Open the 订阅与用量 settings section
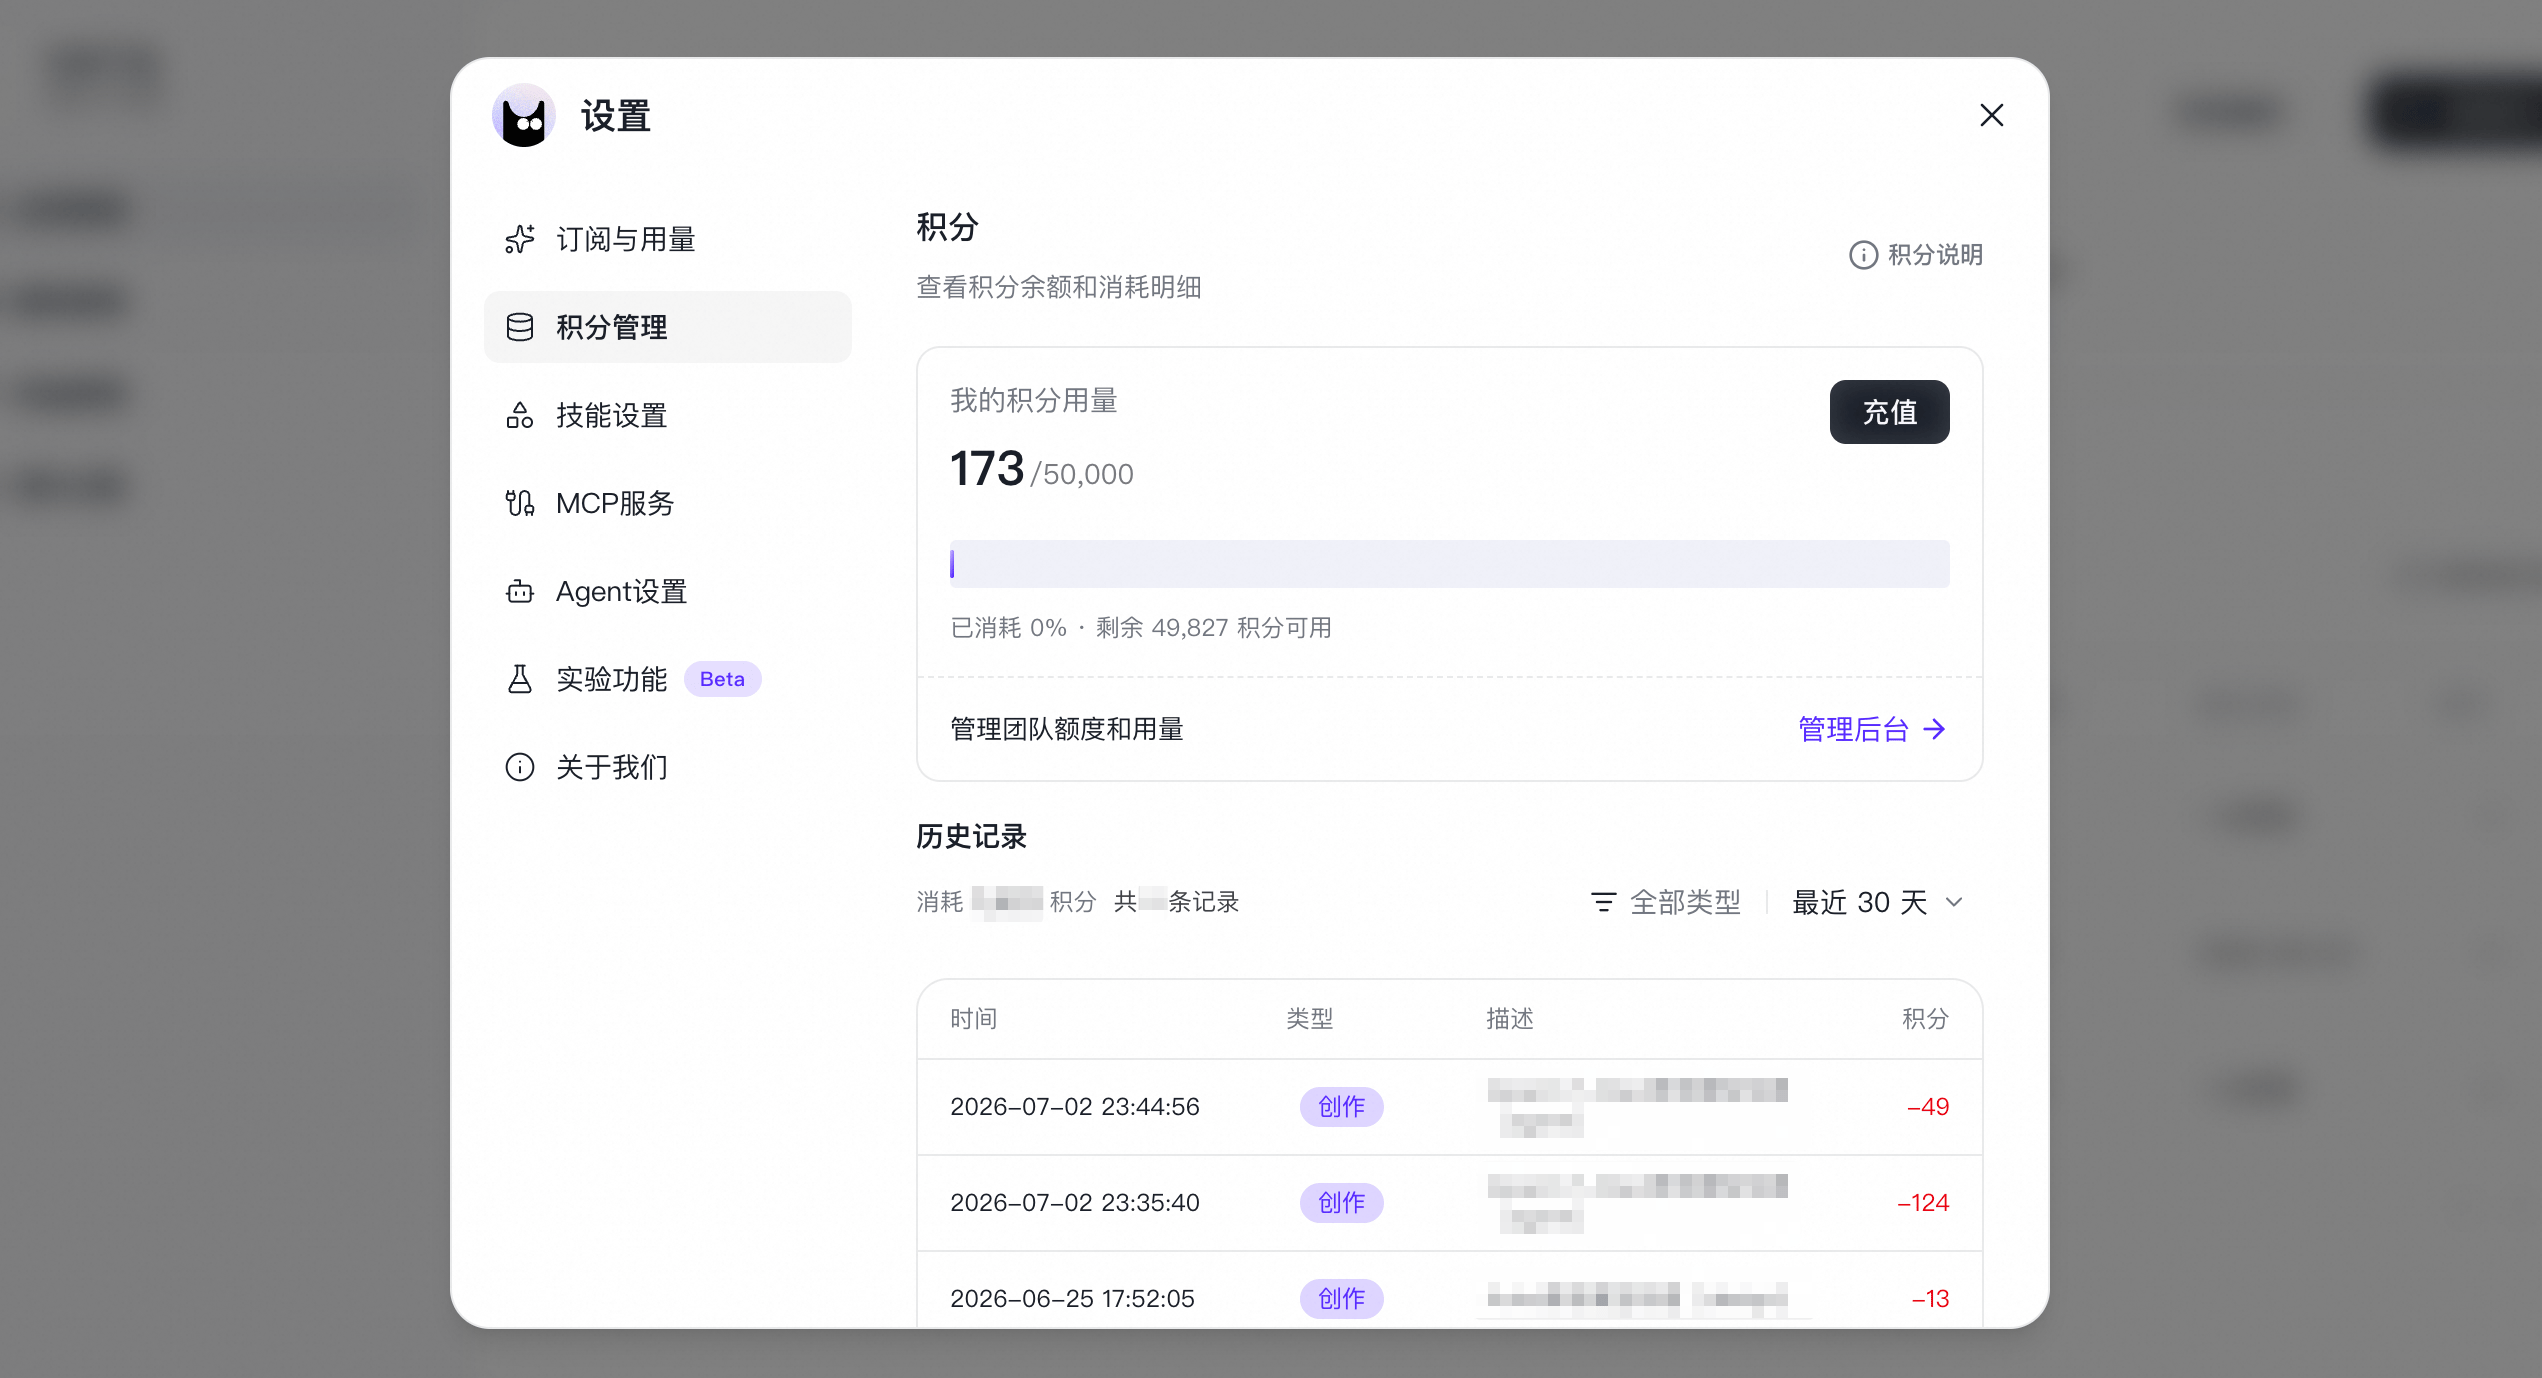Screen dimensions: 2542x1378 click(667, 240)
